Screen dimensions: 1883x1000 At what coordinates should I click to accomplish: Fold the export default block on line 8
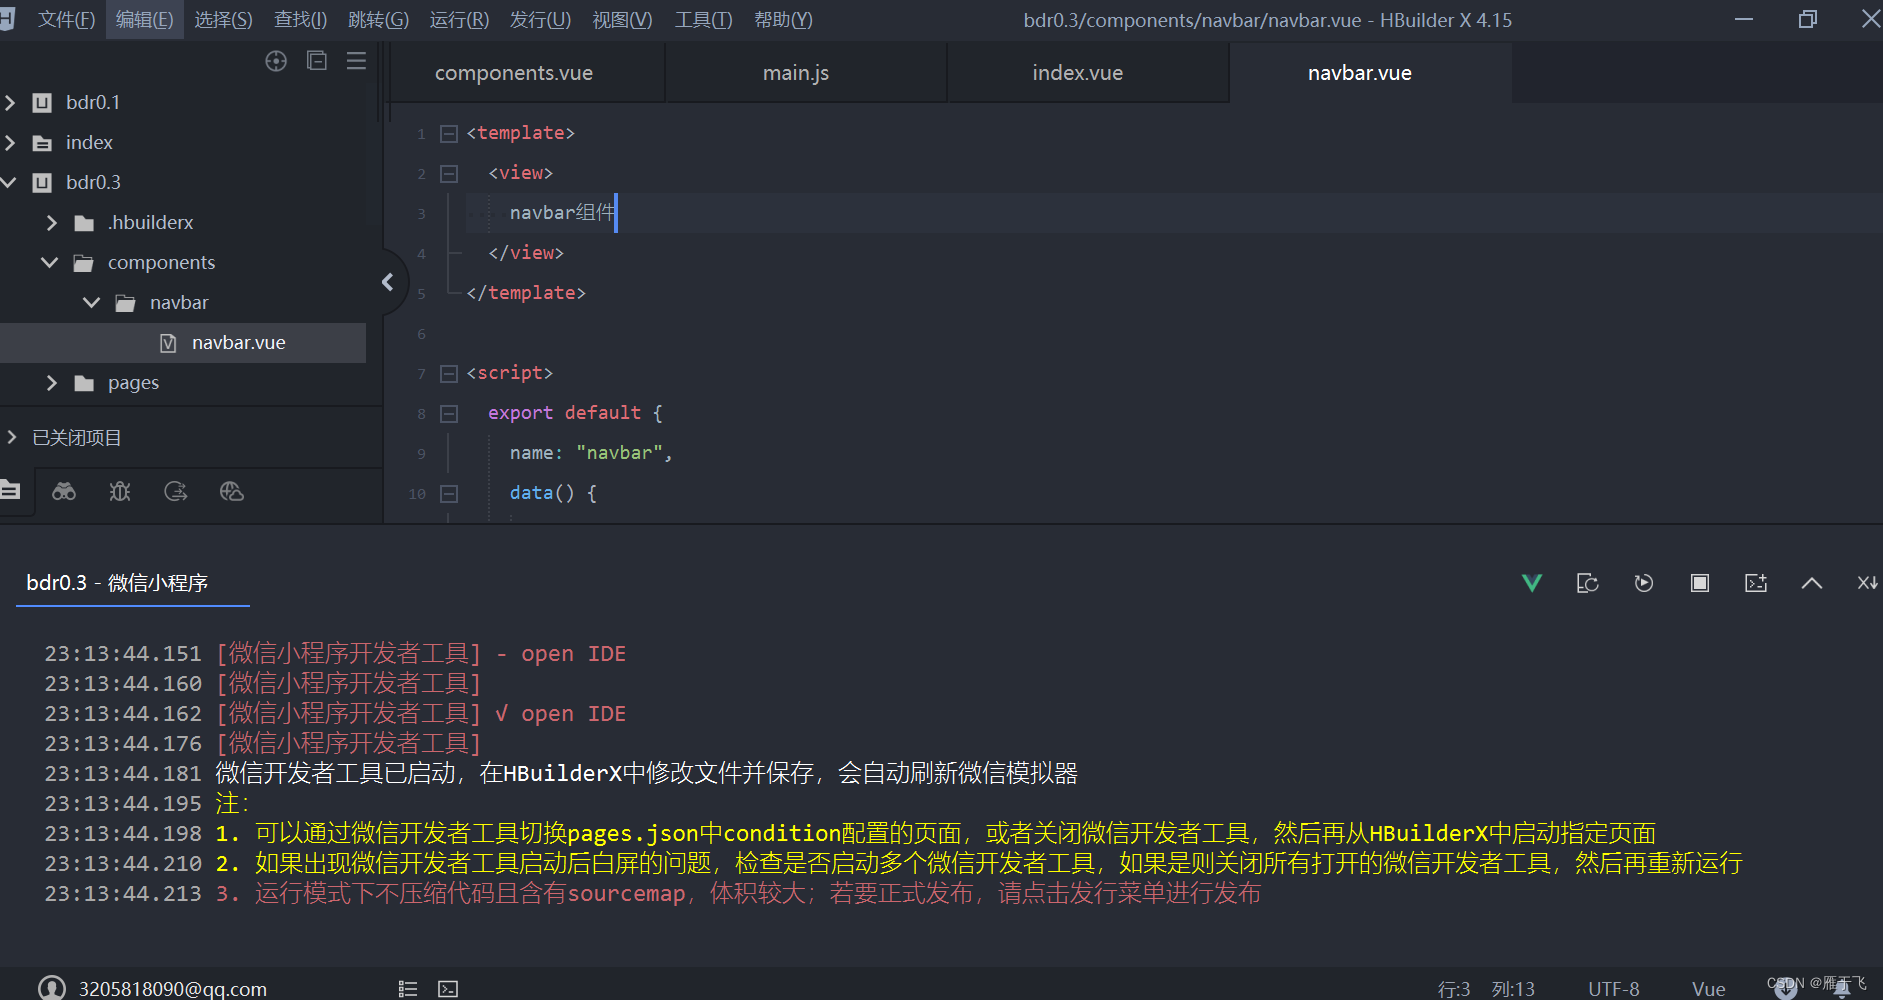[449, 413]
